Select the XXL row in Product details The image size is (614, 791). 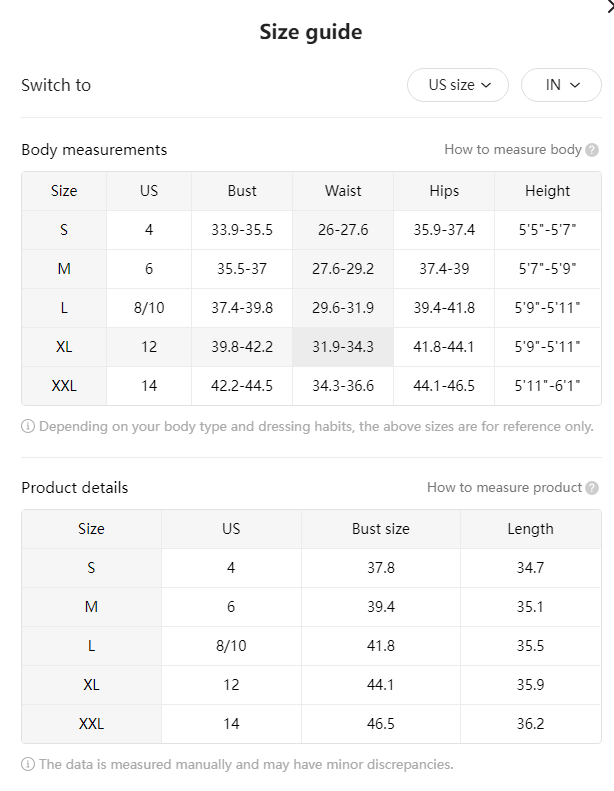[x=311, y=724]
